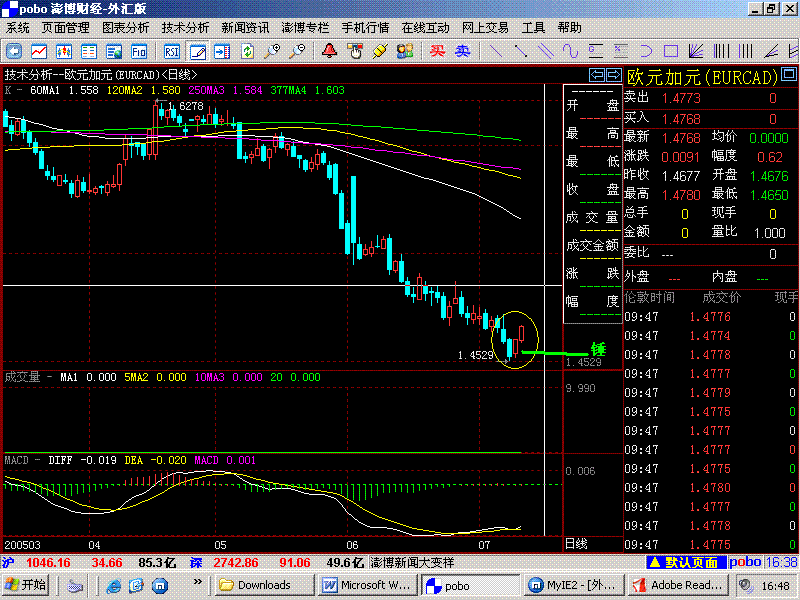Screen dimensions: 800x600
Task: Open the red line trend chart icon
Action: point(39,52)
